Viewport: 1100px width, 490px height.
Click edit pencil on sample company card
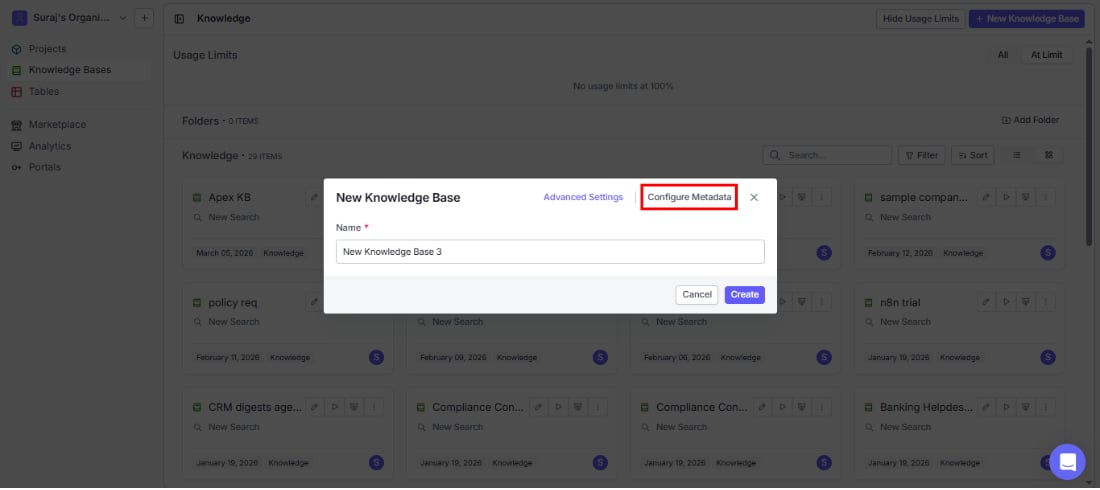(986, 198)
